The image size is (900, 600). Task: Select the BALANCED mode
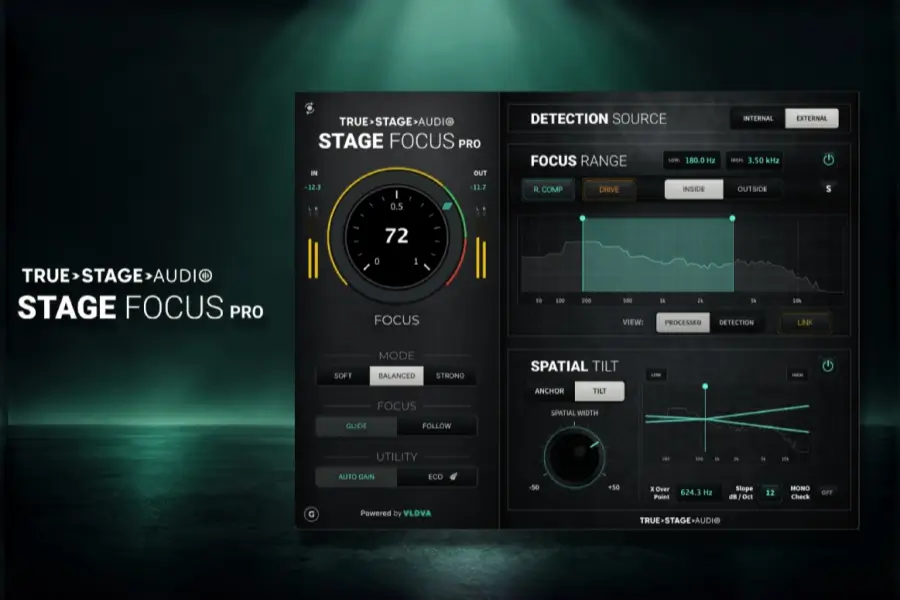coord(397,376)
